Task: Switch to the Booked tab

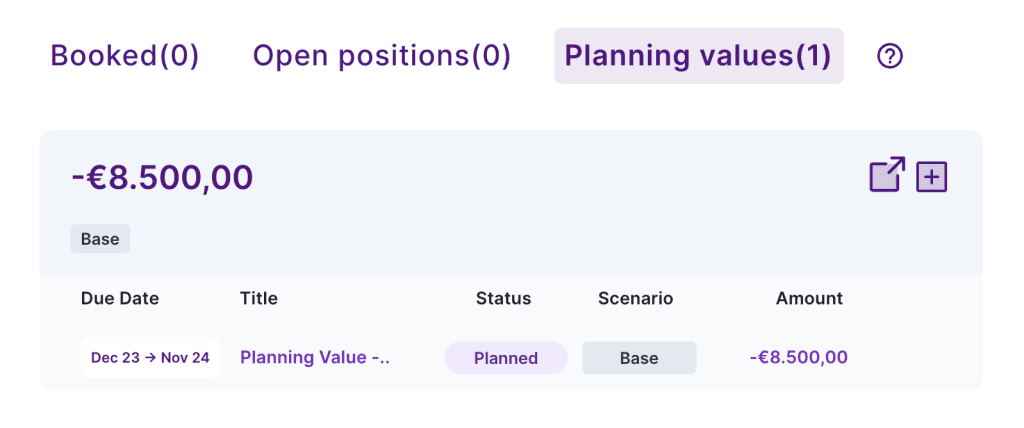Action: (x=125, y=56)
